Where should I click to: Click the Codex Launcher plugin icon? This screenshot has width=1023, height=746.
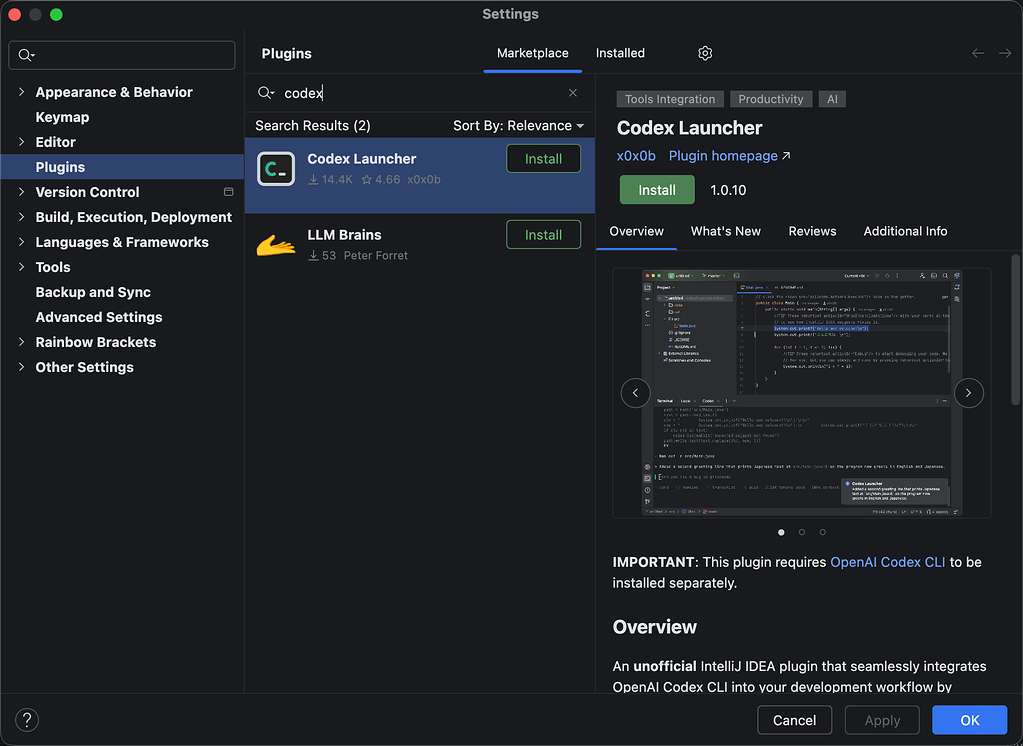pos(276,168)
